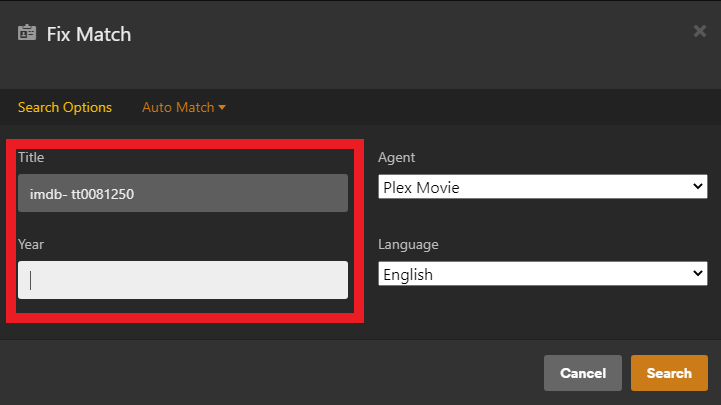The height and width of the screenshot is (405, 721).
Task: Click the Fix Match header icon
Action: (27, 33)
